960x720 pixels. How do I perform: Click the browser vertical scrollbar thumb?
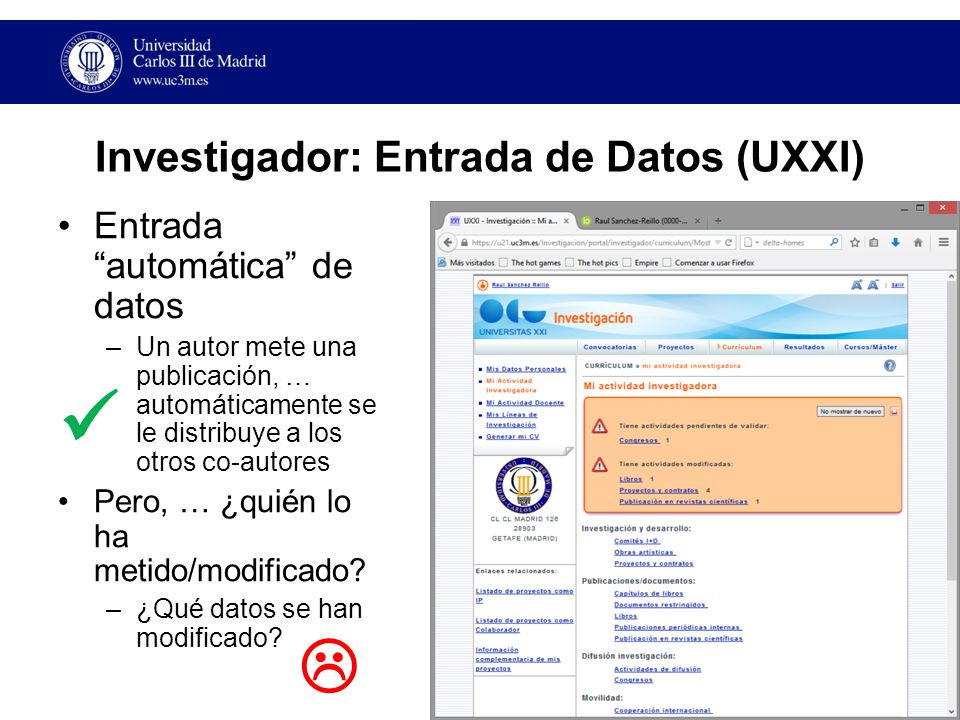tap(952, 429)
